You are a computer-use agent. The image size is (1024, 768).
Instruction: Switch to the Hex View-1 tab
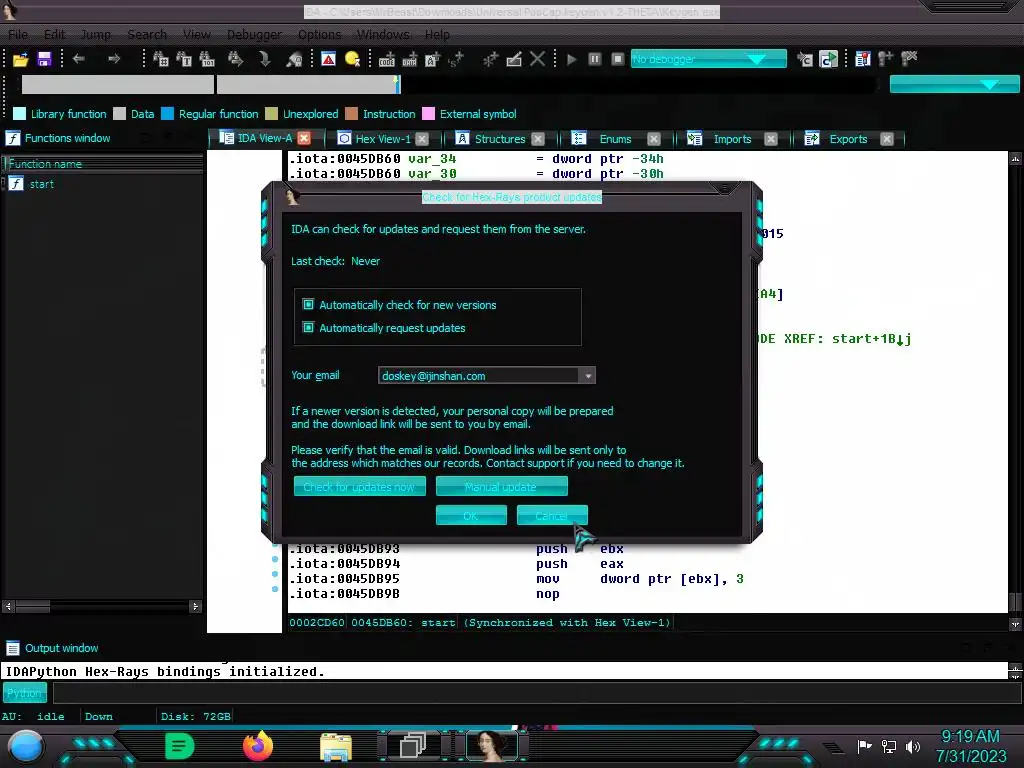pos(383,139)
